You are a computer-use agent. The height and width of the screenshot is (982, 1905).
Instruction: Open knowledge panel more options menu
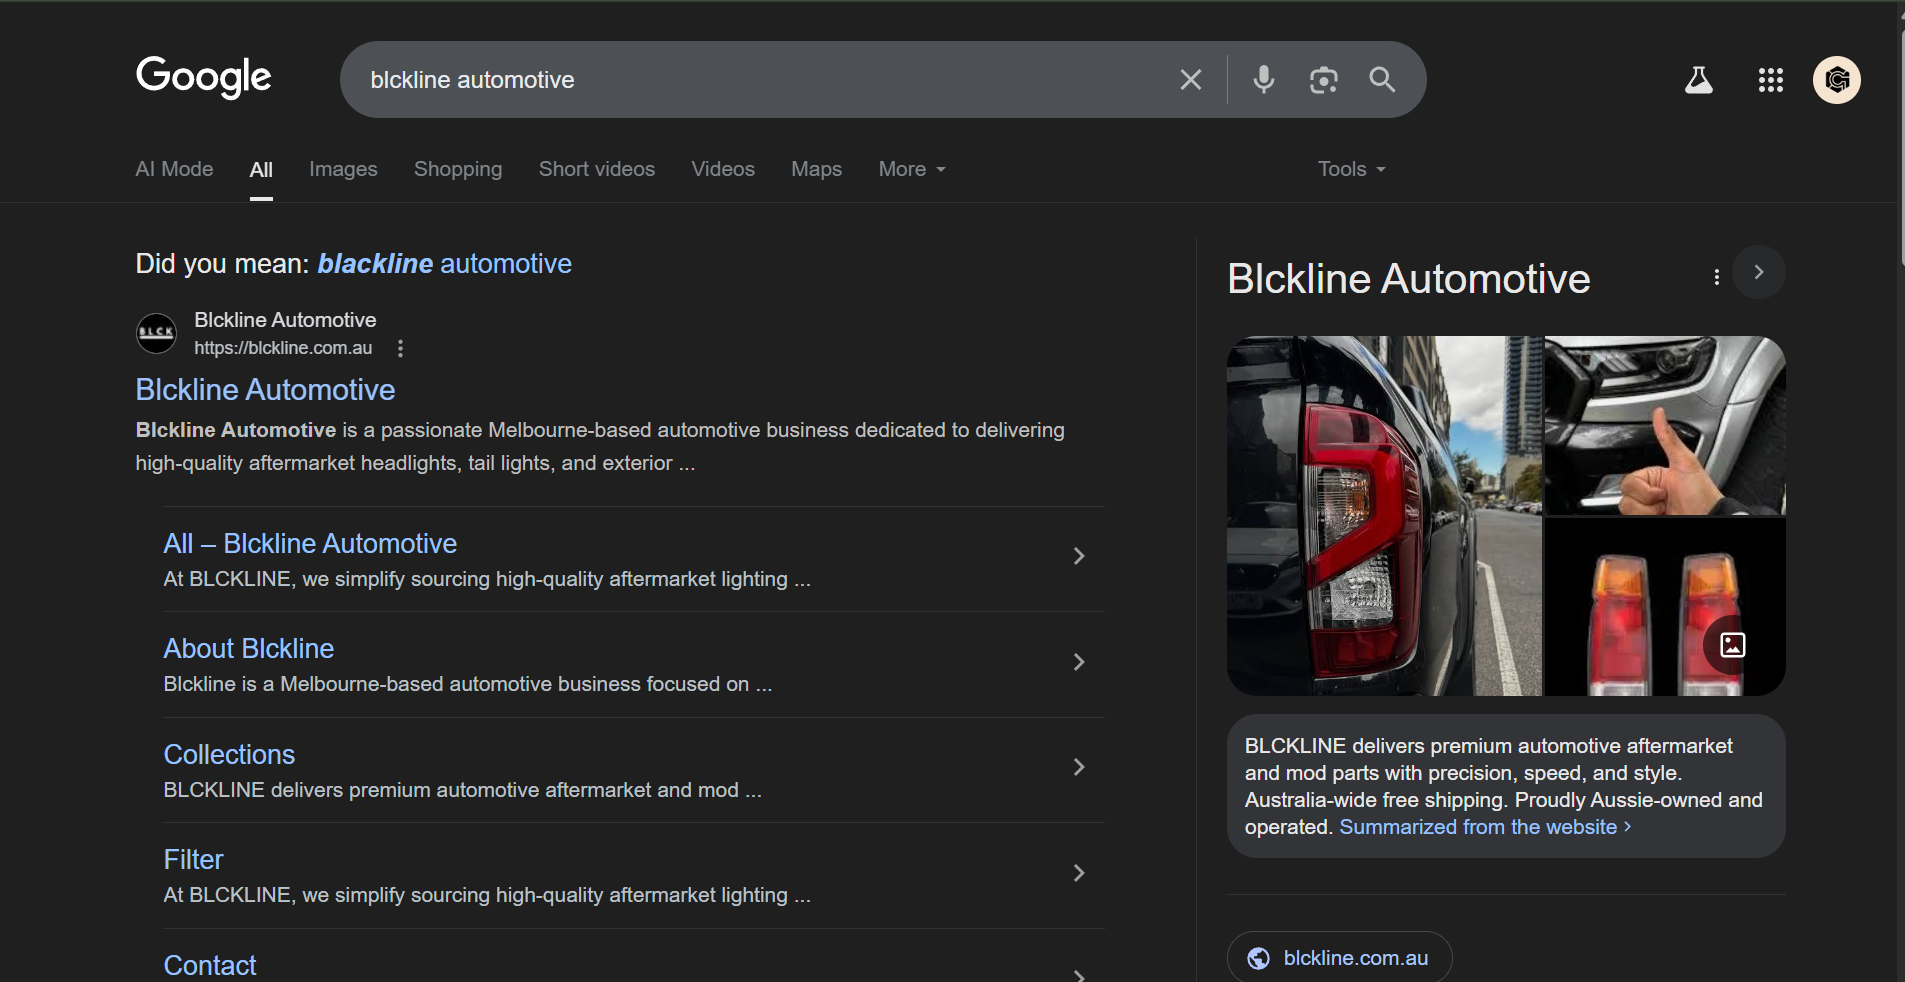point(1716,277)
